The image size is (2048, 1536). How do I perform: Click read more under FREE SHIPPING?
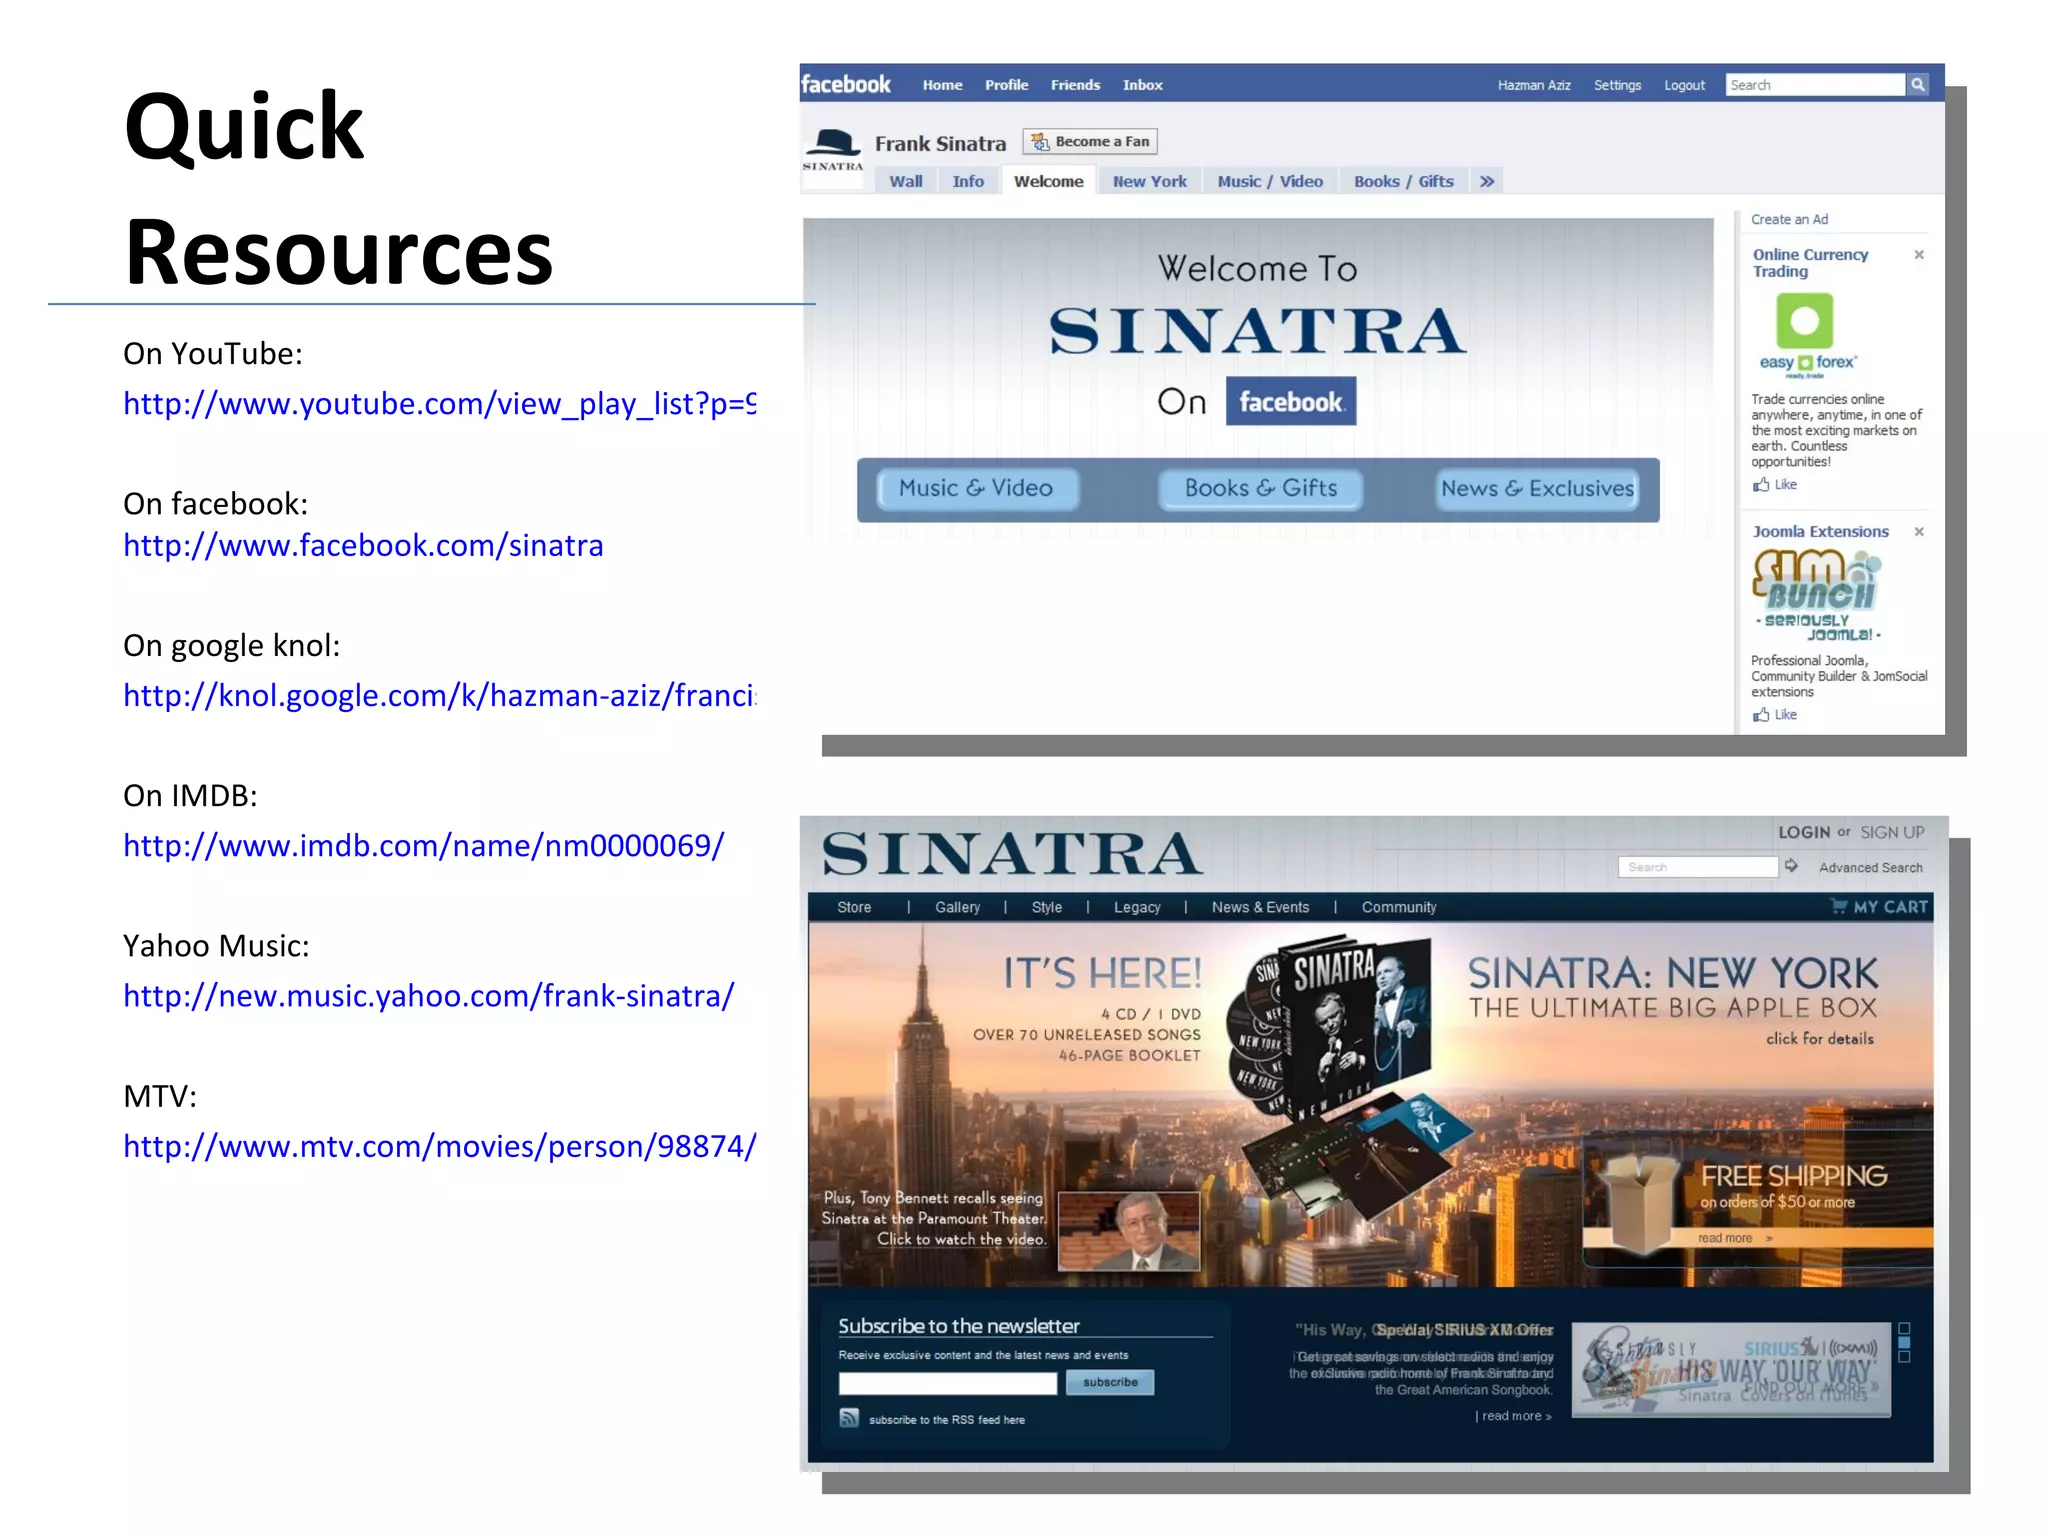click(1734, 1238)
